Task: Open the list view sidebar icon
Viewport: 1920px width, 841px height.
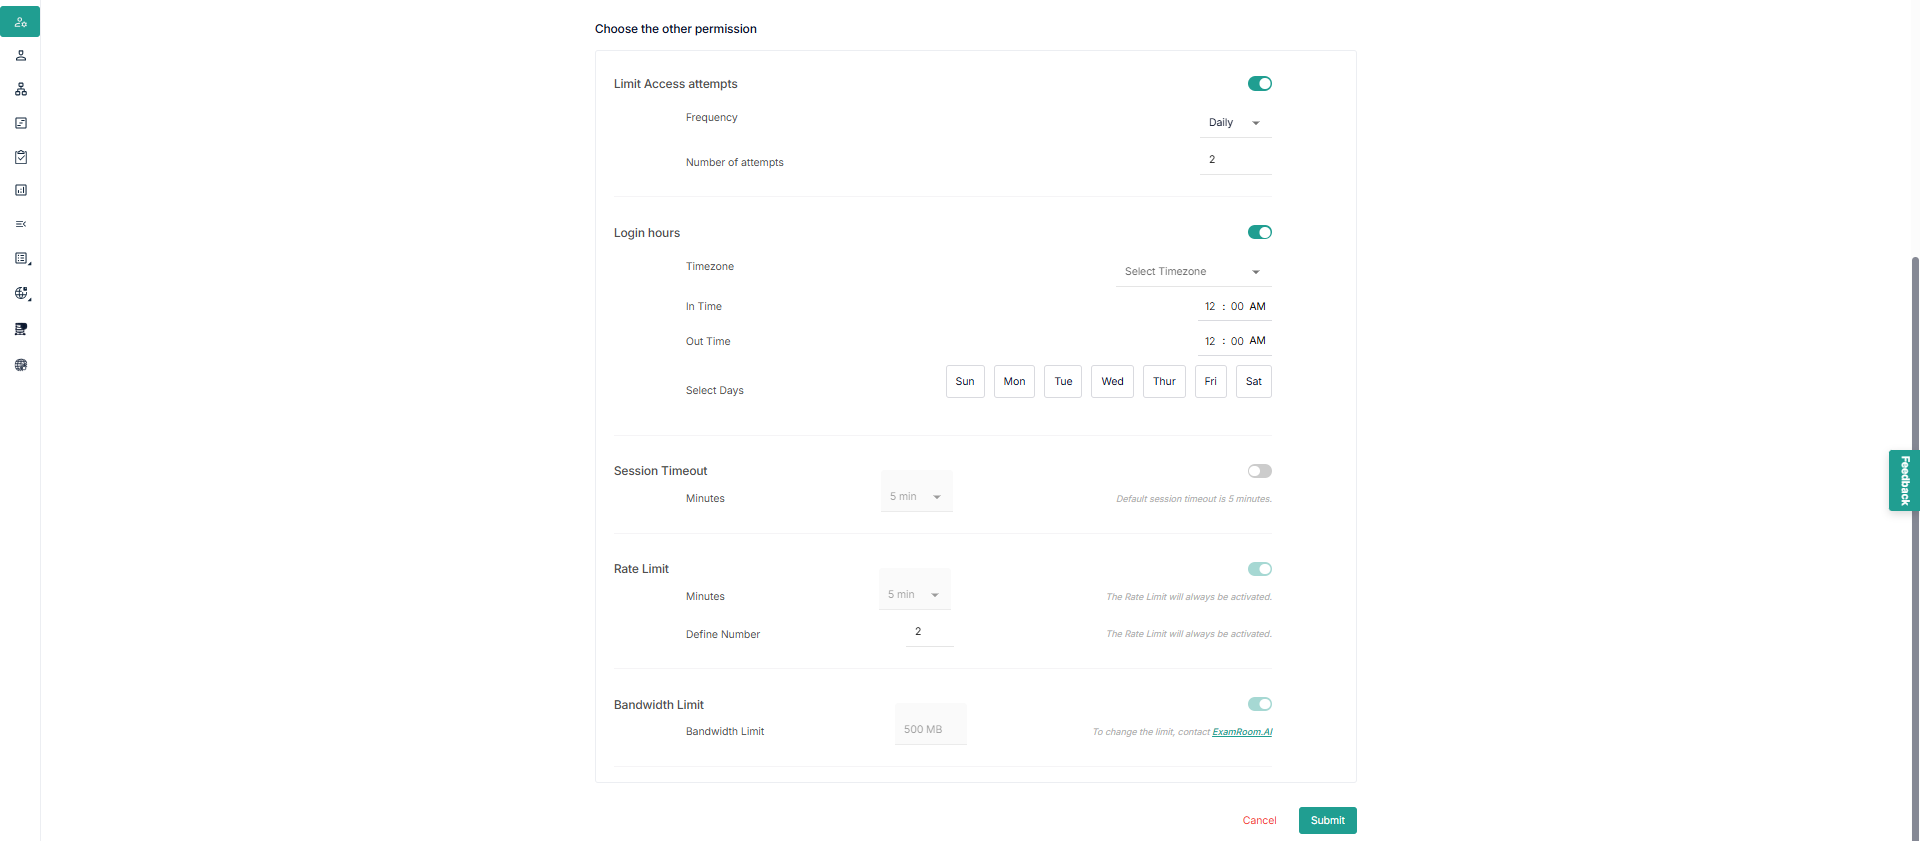Action: pos(20,258)
